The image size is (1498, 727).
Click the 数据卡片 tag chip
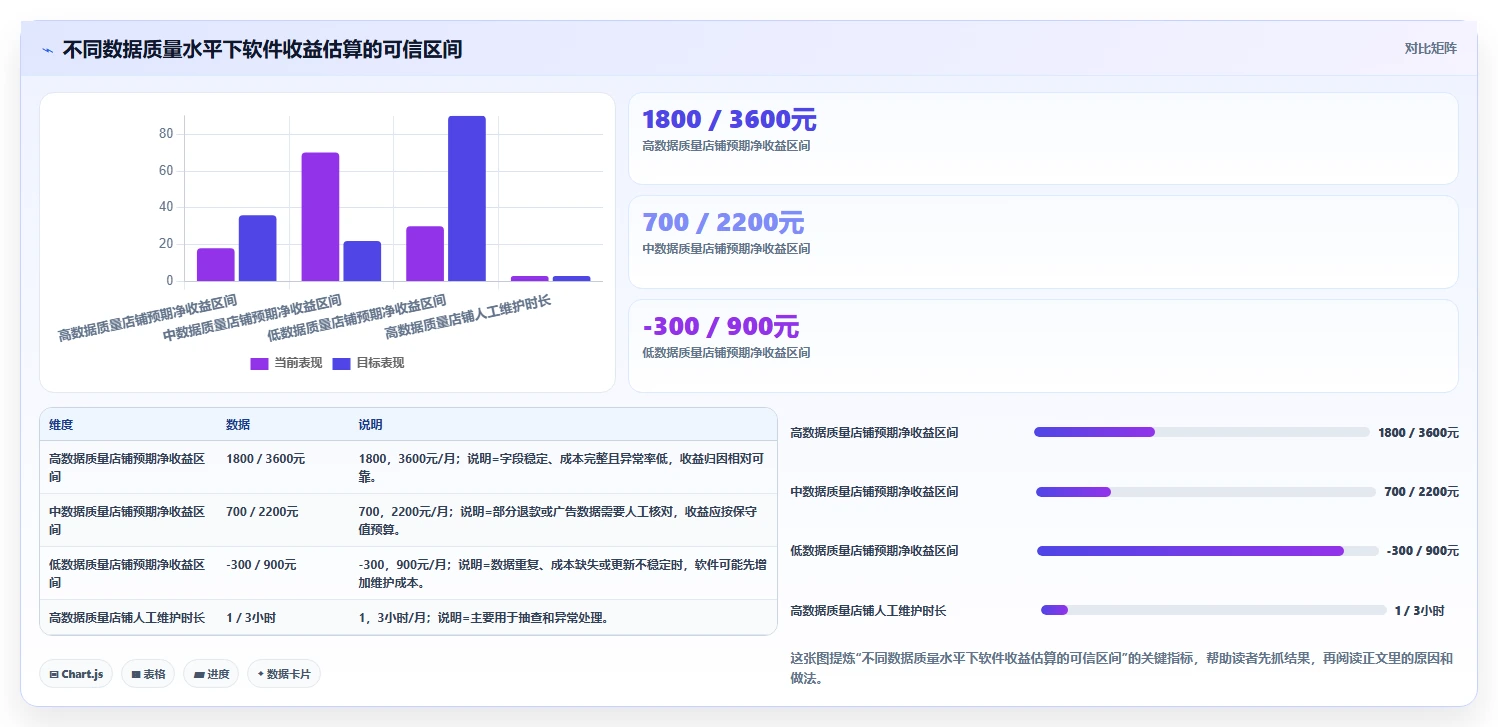click(x=284, y=674)
